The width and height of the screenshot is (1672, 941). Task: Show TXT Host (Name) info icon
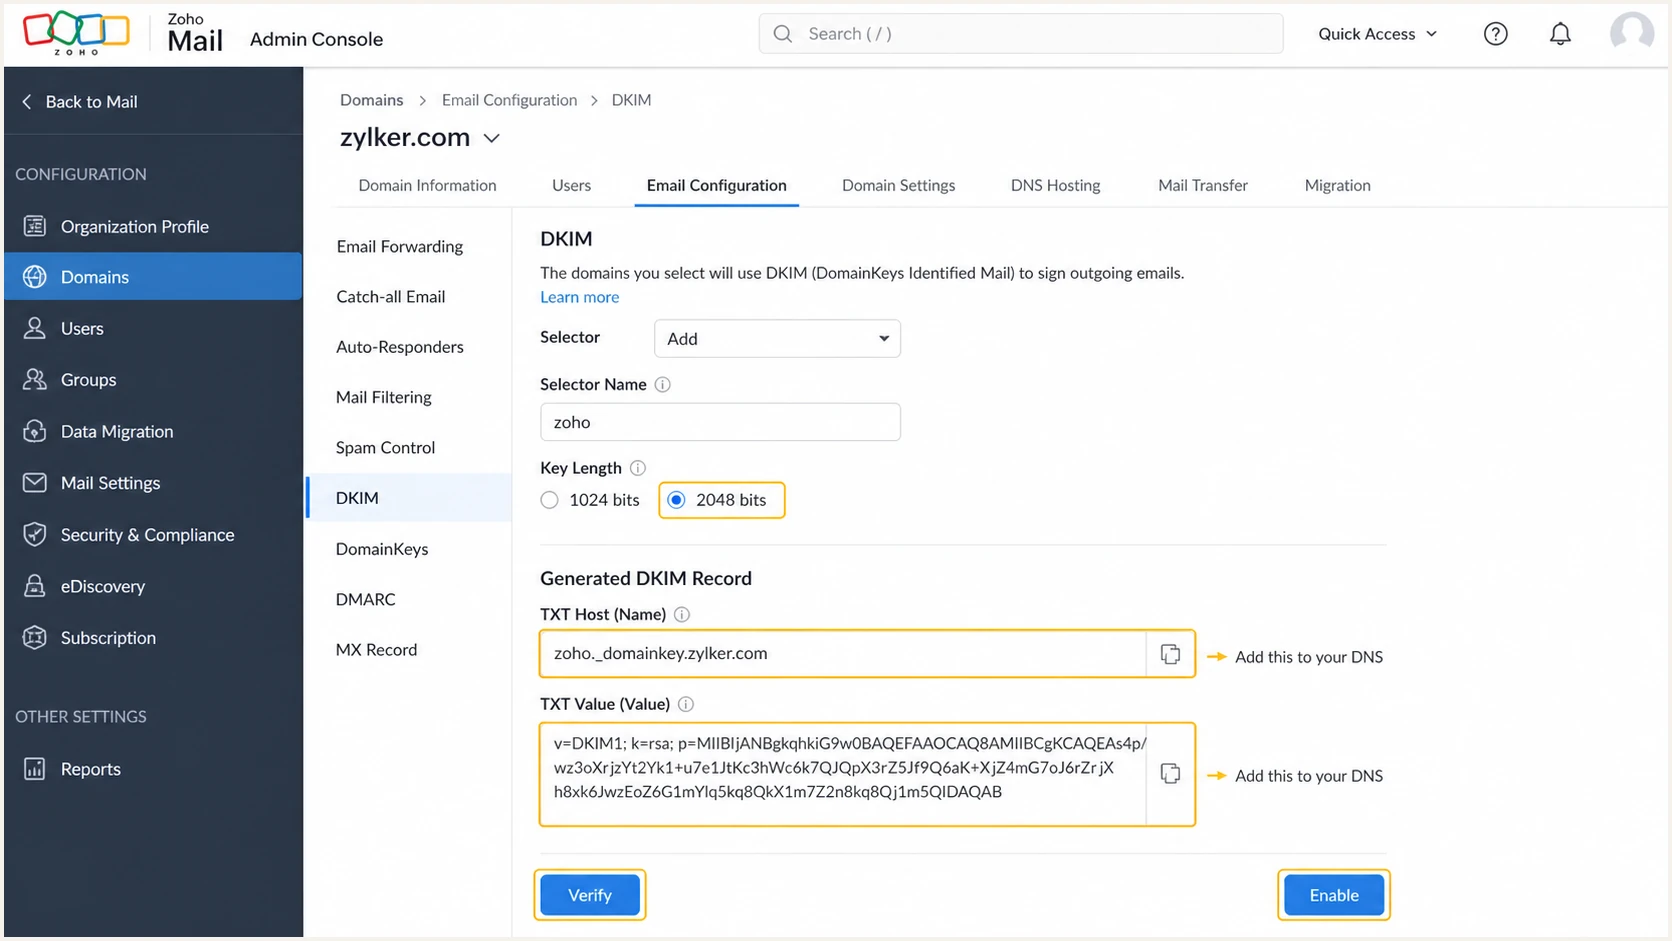682,615
